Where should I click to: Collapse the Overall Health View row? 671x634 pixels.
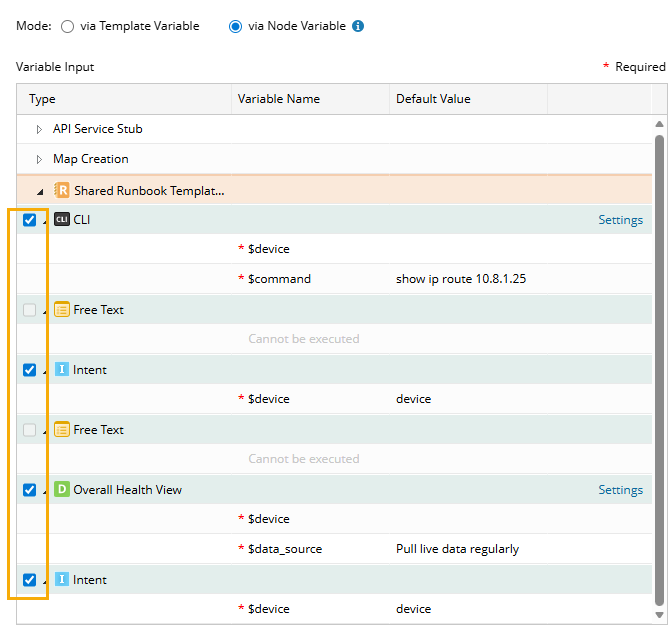(x=45, y=492)
